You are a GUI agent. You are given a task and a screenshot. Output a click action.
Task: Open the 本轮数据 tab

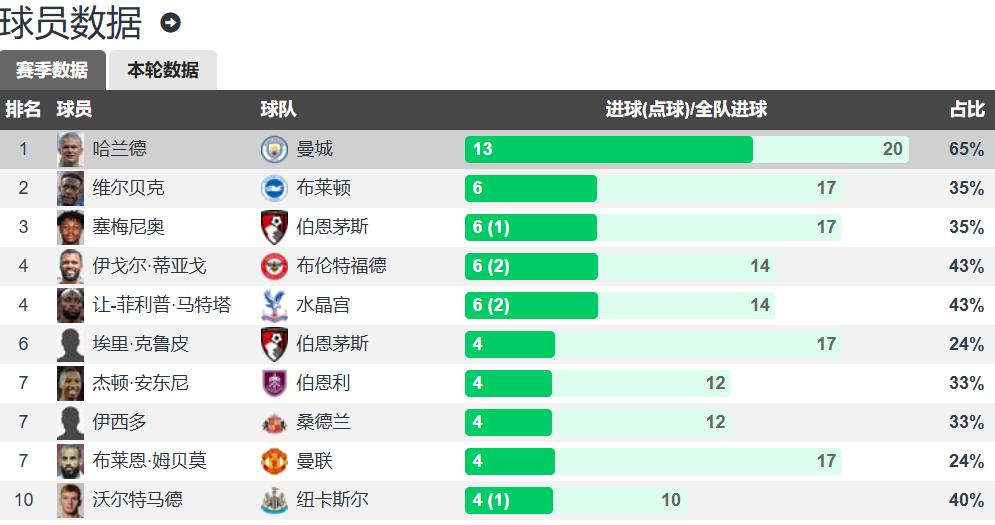pyautogui.click(x=162, y=70)
